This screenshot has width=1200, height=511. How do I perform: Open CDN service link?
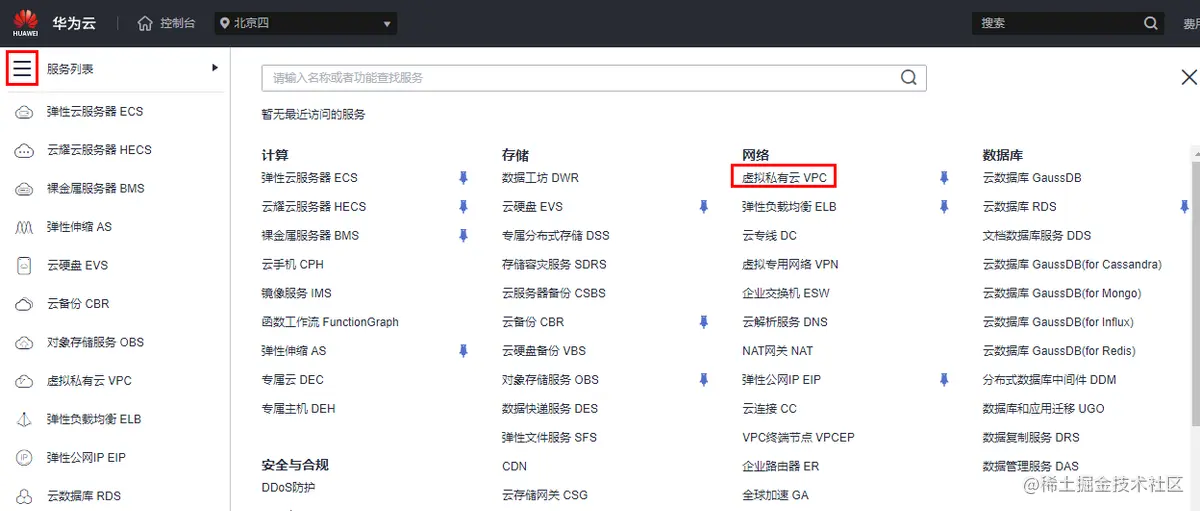[x=514, y=467]
